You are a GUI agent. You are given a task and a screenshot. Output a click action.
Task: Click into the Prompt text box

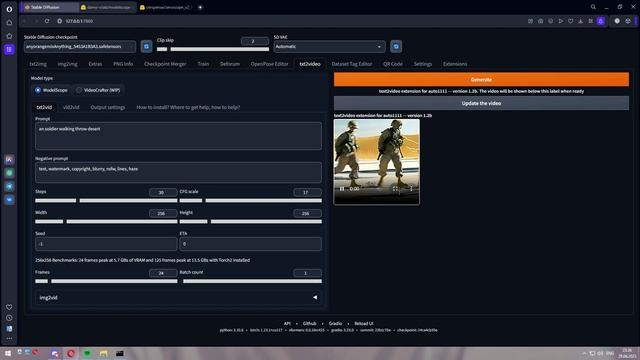pyautogui.click(x=178, y=136)
